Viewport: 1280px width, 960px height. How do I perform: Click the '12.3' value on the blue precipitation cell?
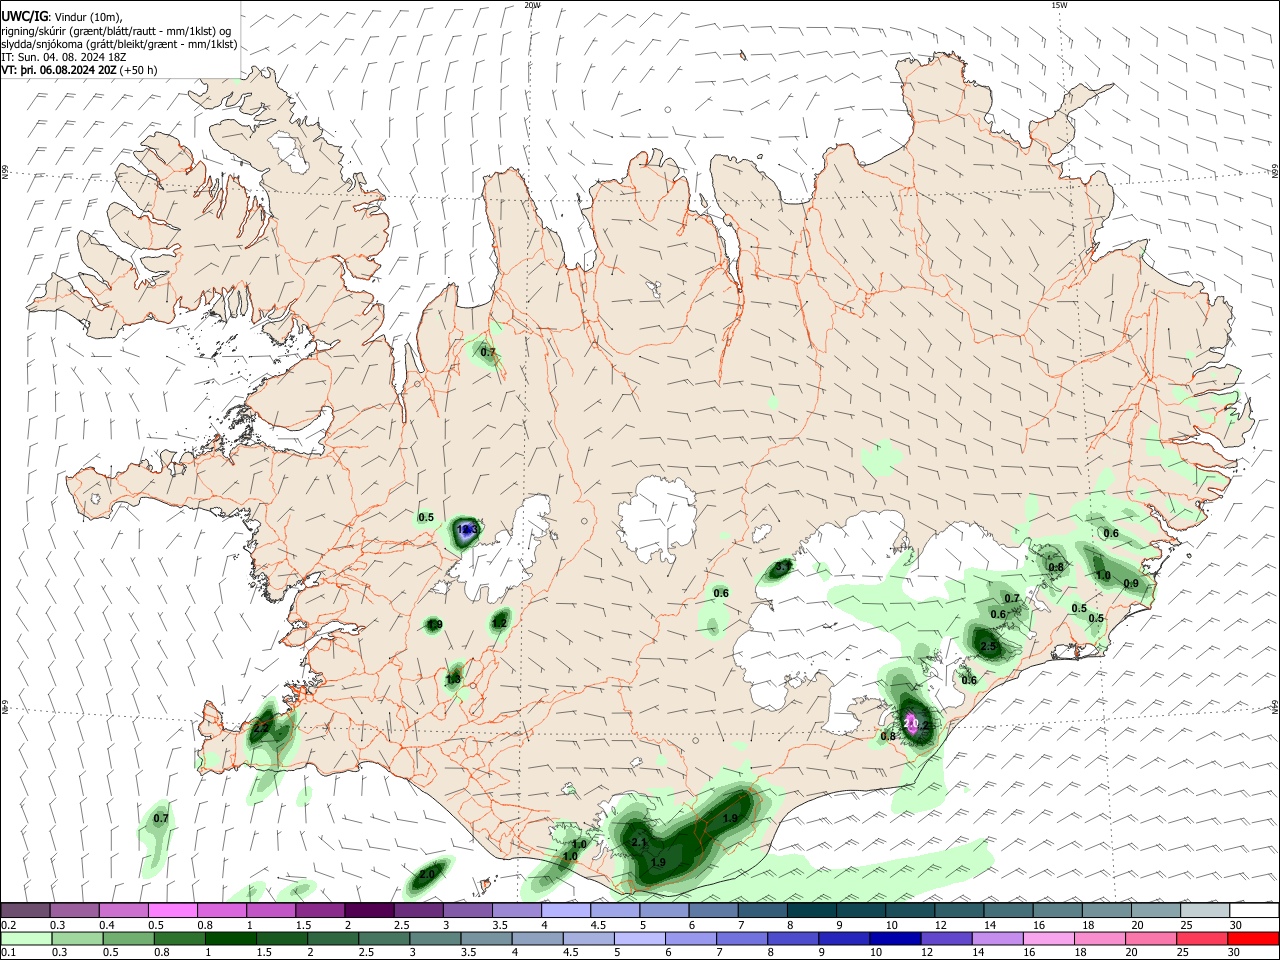467,530
